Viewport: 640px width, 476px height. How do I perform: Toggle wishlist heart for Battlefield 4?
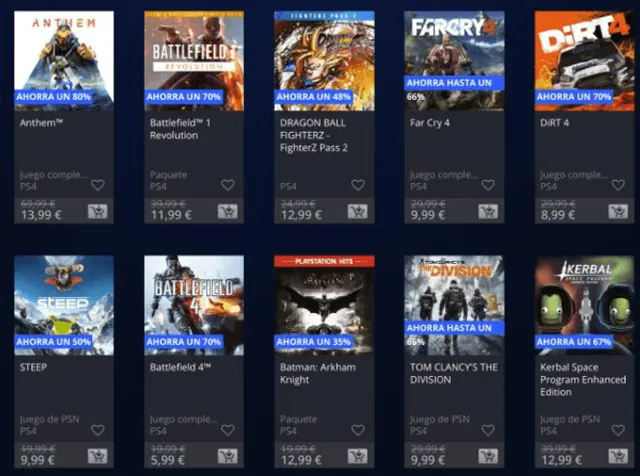pyautogui.click(x=228, y=430)
